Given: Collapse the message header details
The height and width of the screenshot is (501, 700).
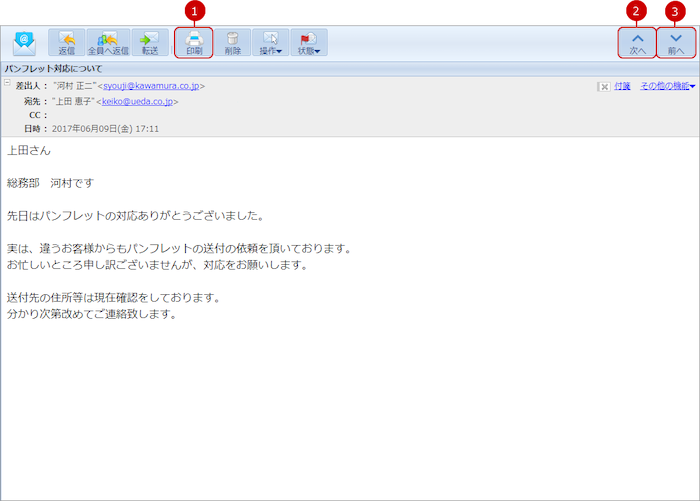Looking at the screenshot, I should tap(7, 83).
